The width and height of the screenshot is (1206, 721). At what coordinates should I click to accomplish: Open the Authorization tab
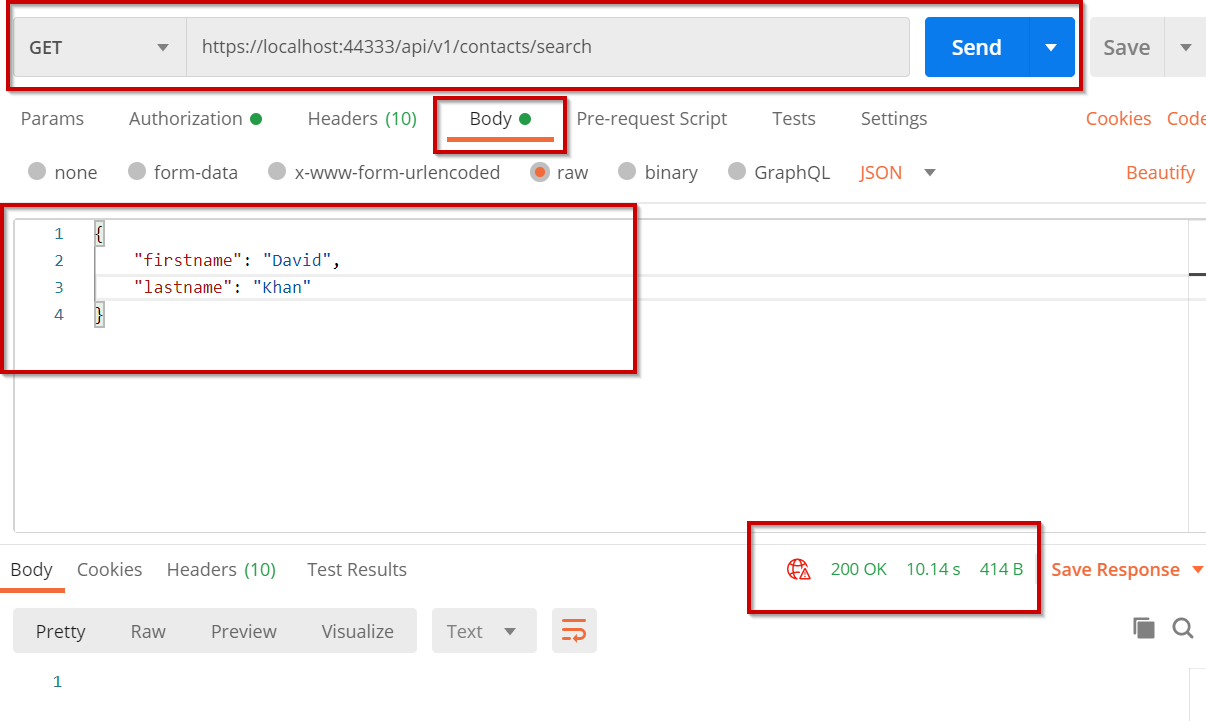[x=195, y=118]
